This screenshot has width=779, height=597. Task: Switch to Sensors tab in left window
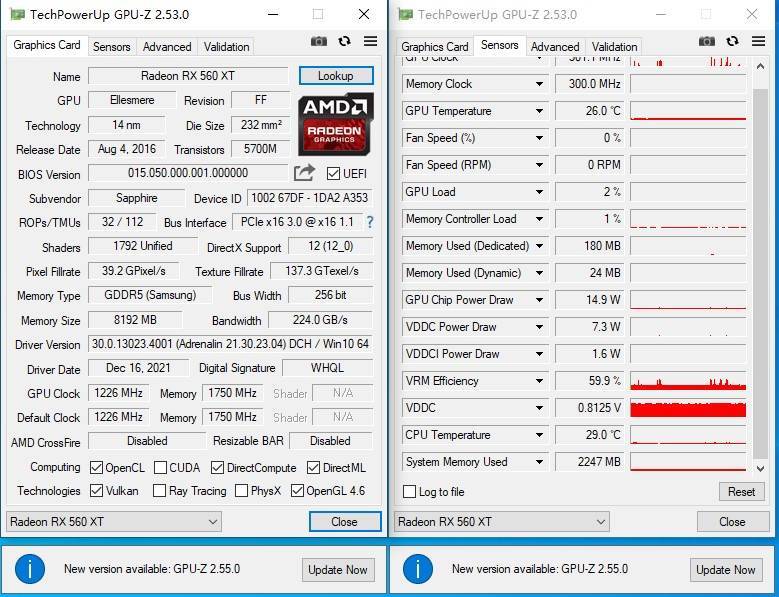click(111, 47)
